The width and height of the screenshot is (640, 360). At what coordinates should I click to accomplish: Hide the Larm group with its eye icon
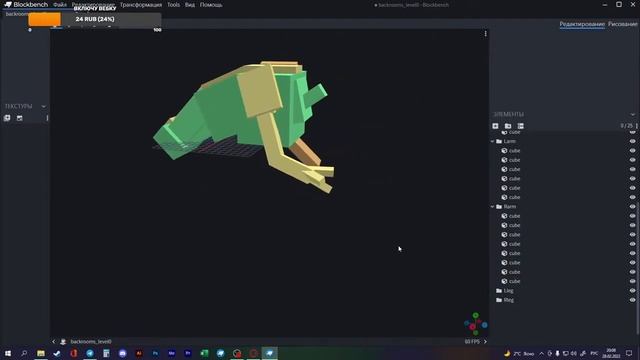point(633,141)
